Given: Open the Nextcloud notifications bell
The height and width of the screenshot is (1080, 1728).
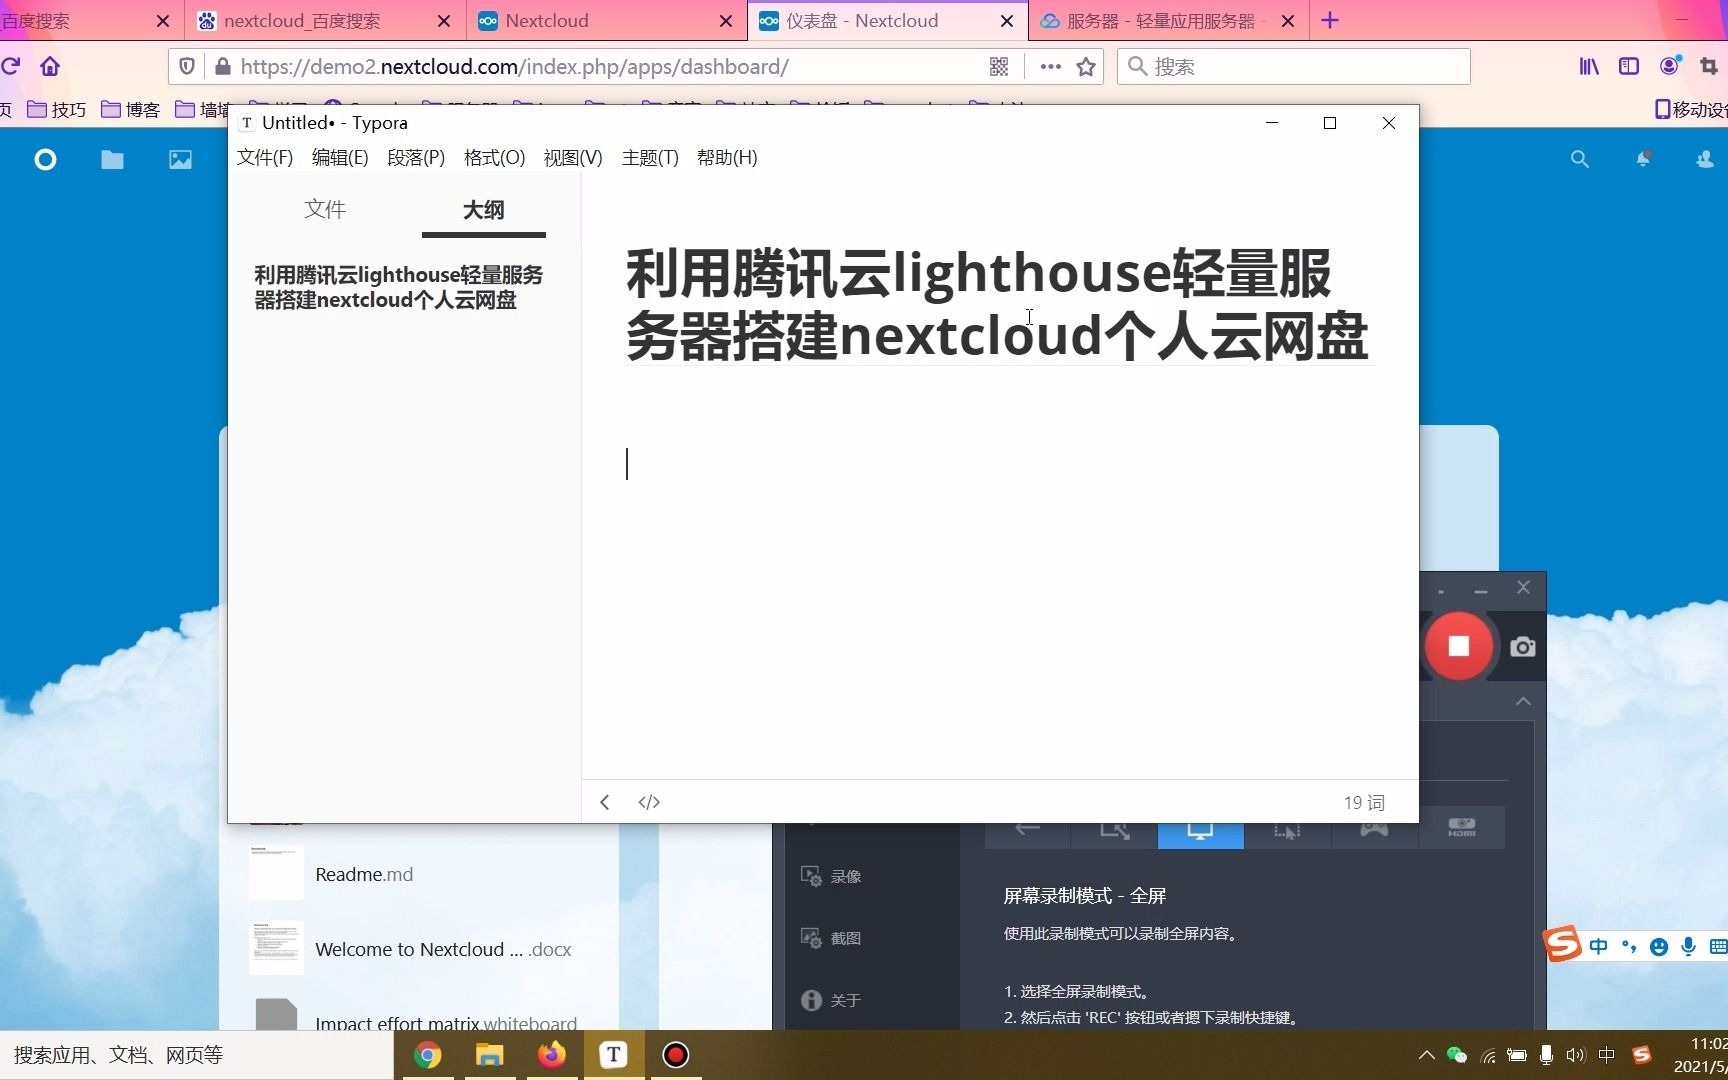Looking at the screenshot, I should (1643, 159).
